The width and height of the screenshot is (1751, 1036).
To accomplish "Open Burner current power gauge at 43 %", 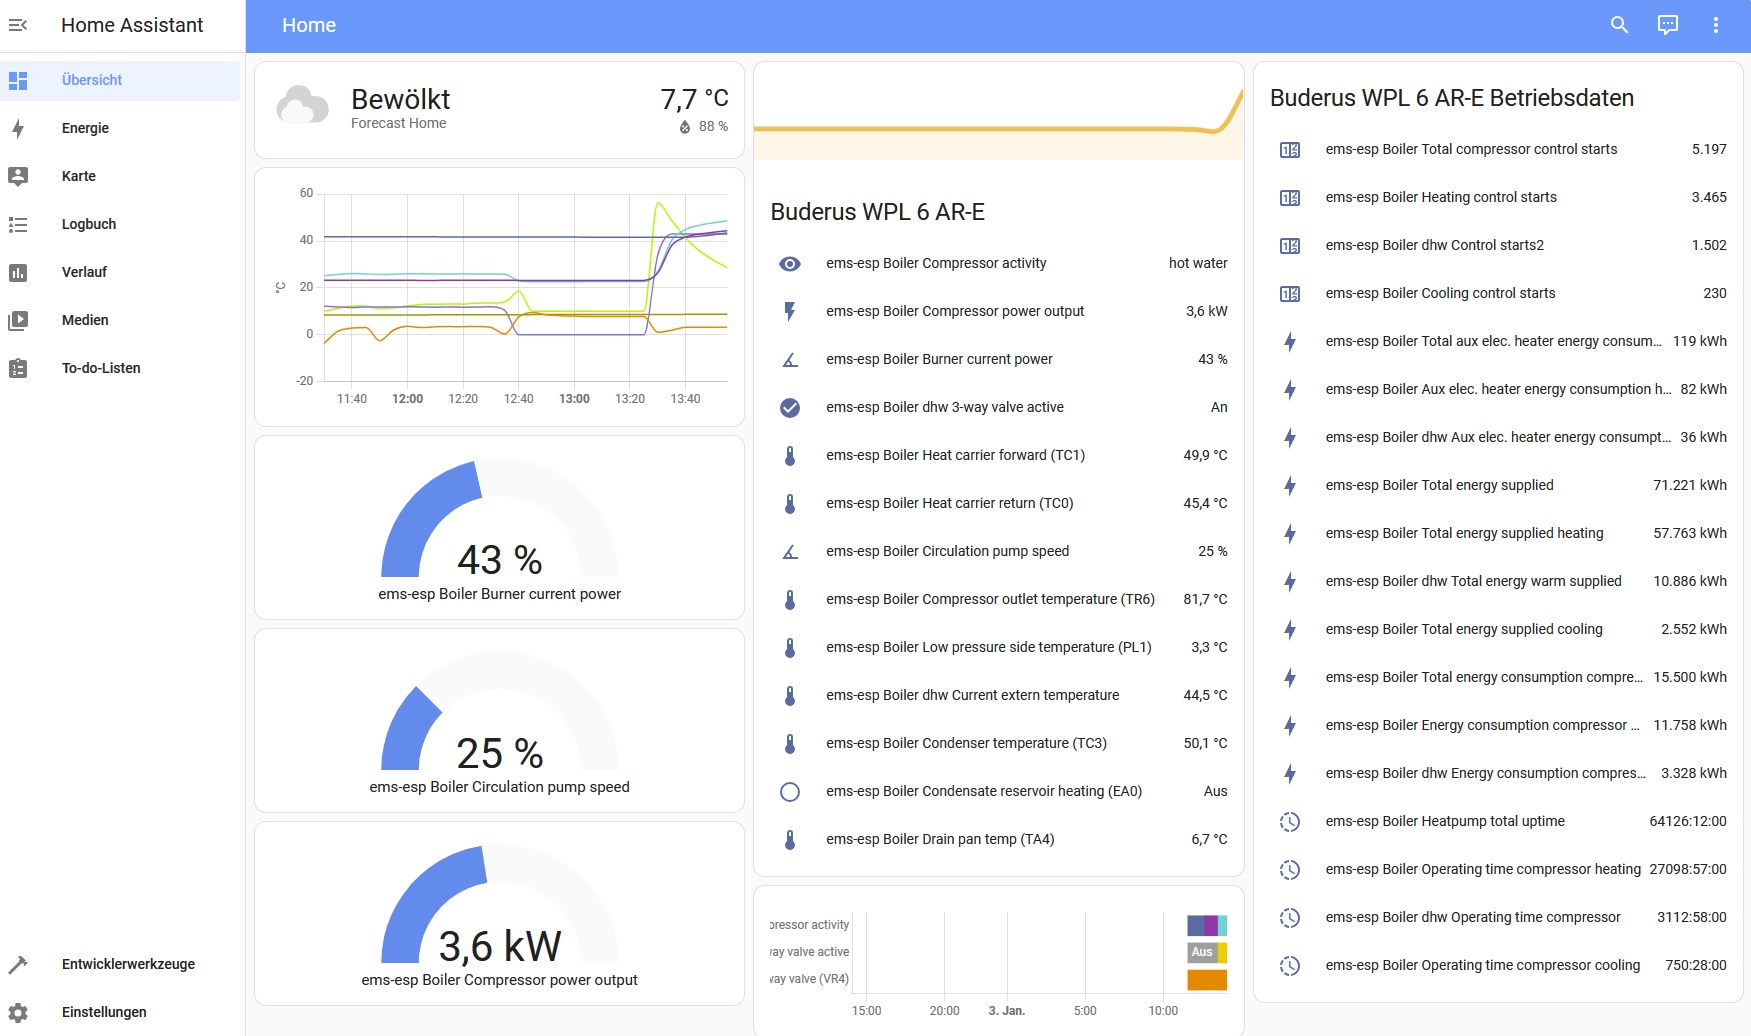I will [499, 528].
